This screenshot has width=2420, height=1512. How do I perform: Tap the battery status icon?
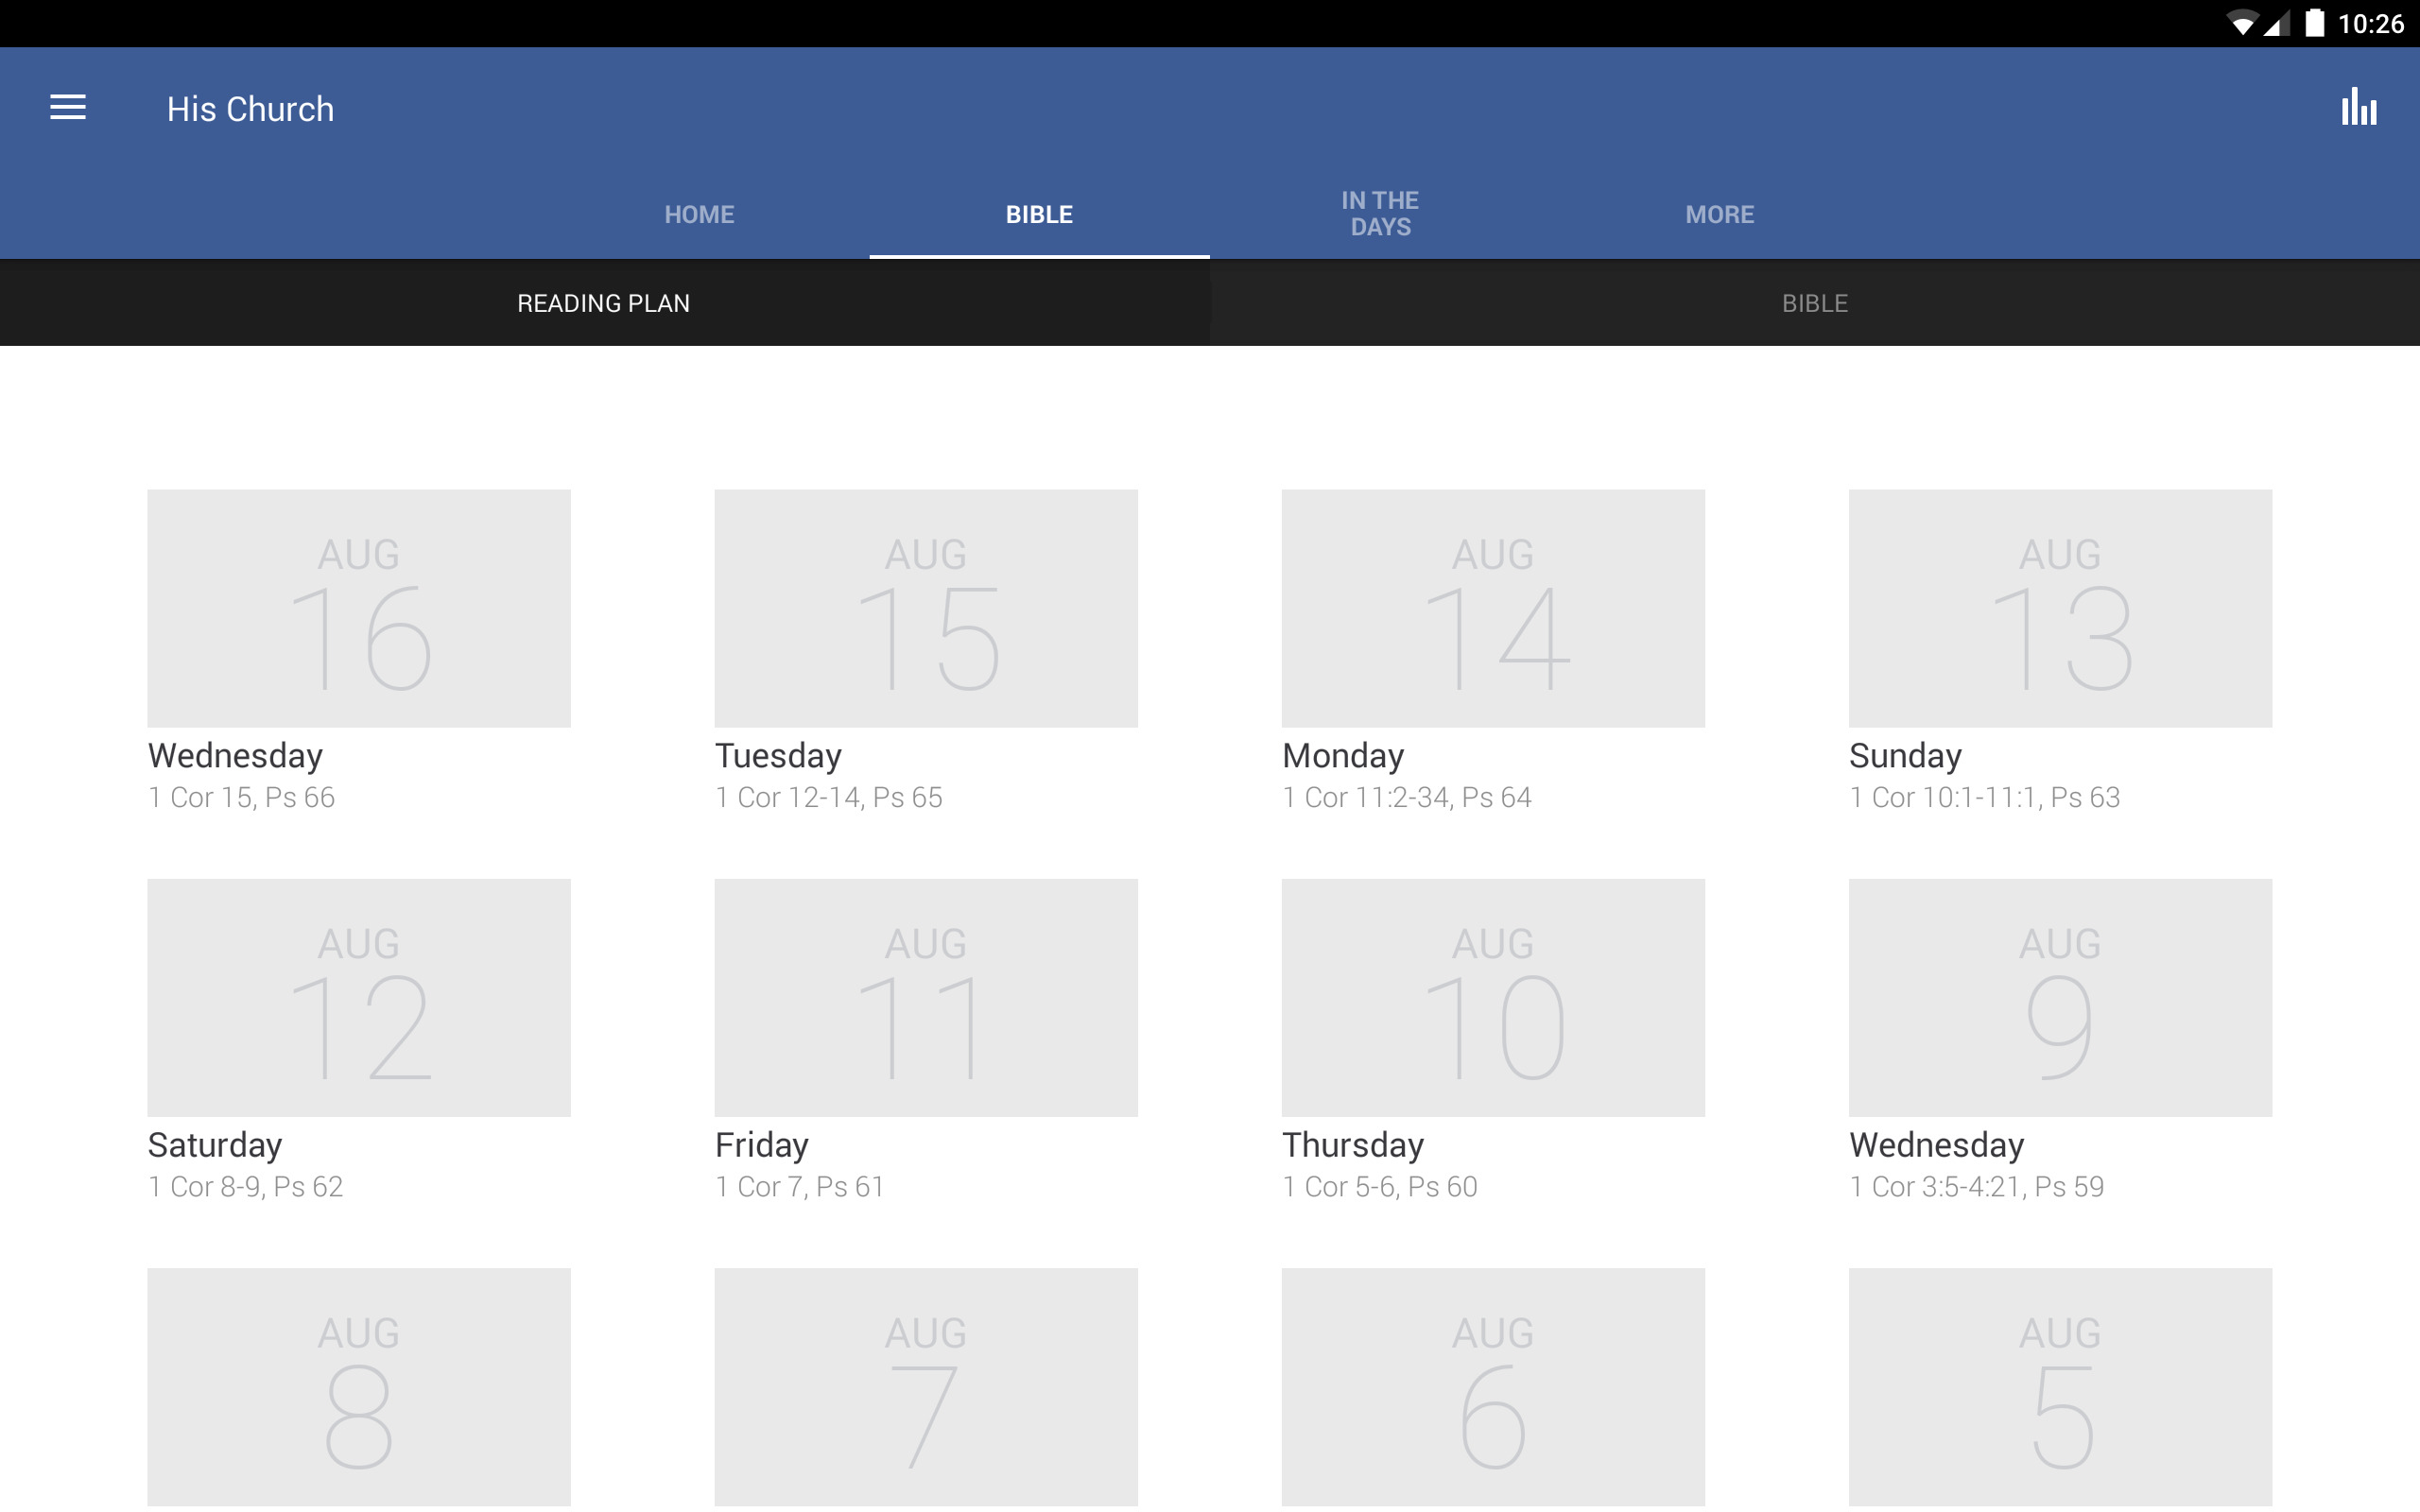pyautogui.click(x=2314, y=23)
